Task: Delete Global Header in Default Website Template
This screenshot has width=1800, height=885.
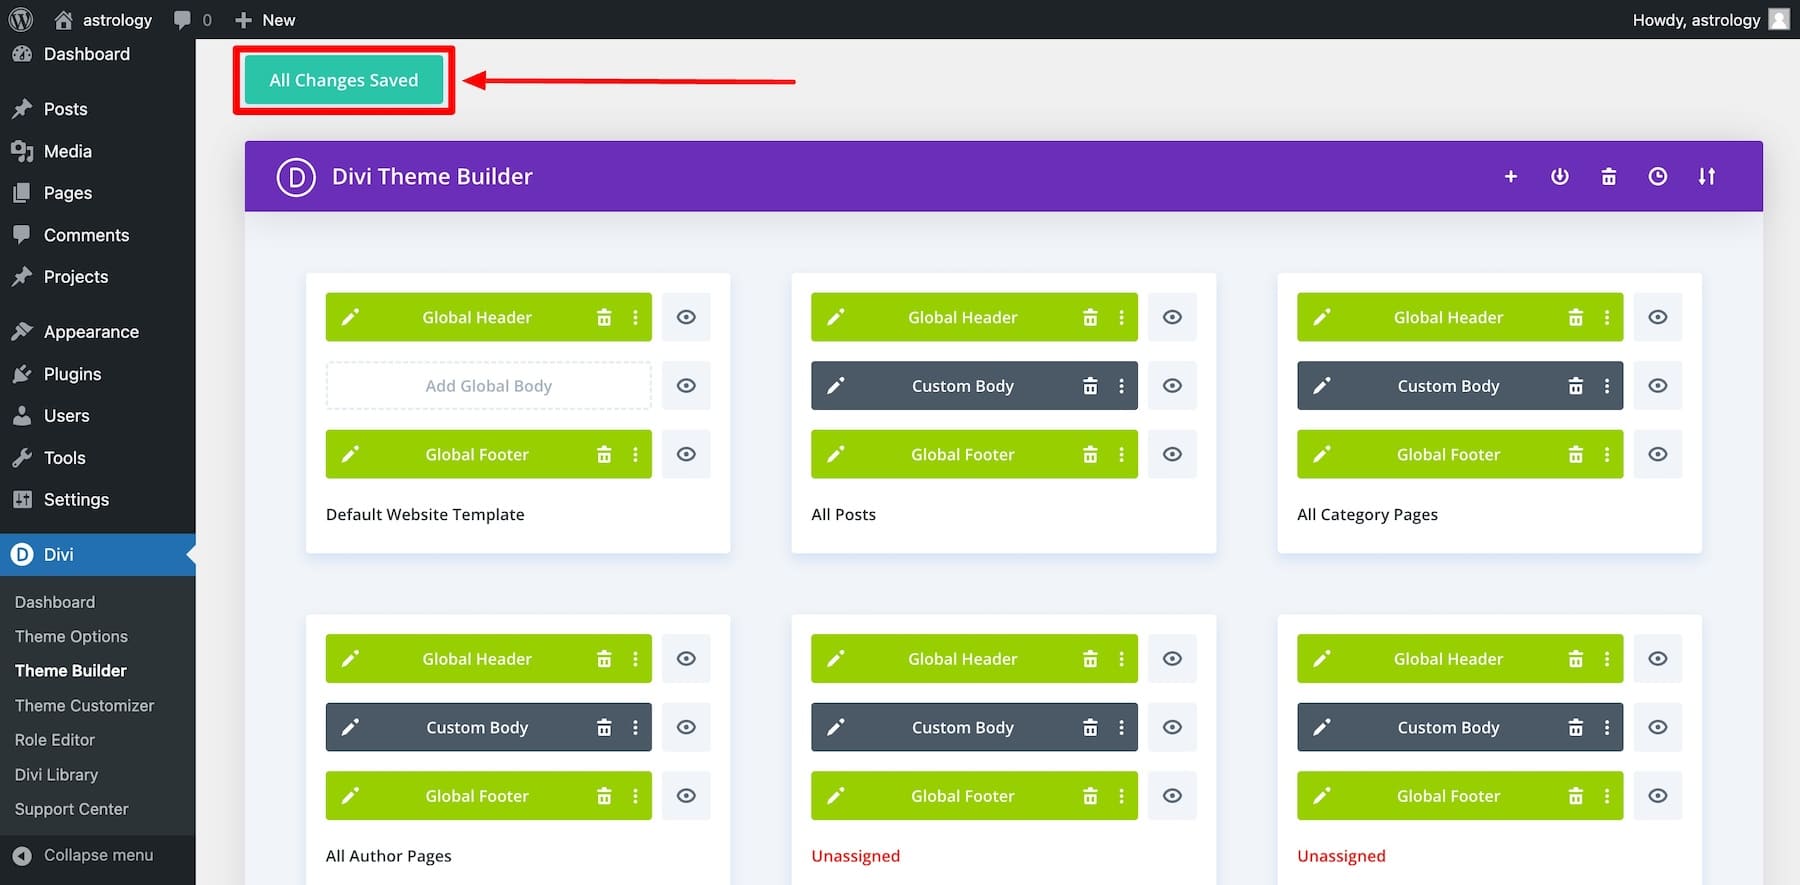Action: tap(604, 317)
